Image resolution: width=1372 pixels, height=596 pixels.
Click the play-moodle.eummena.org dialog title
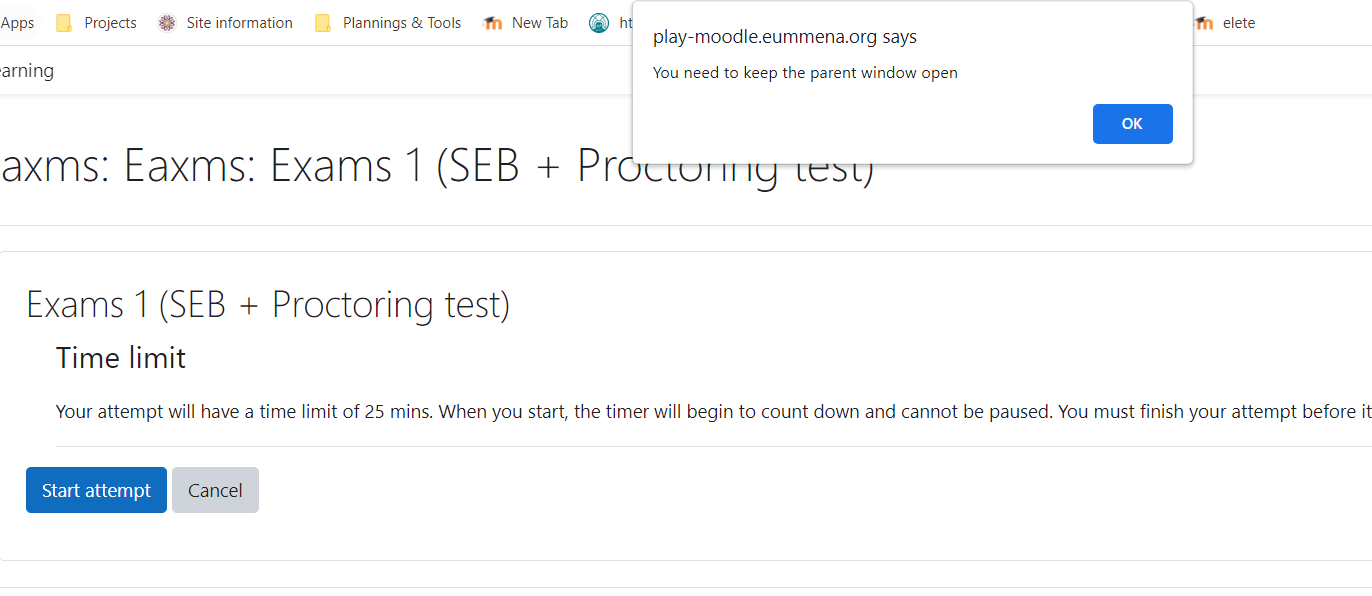pyautogui.click(x=784, y=36)
